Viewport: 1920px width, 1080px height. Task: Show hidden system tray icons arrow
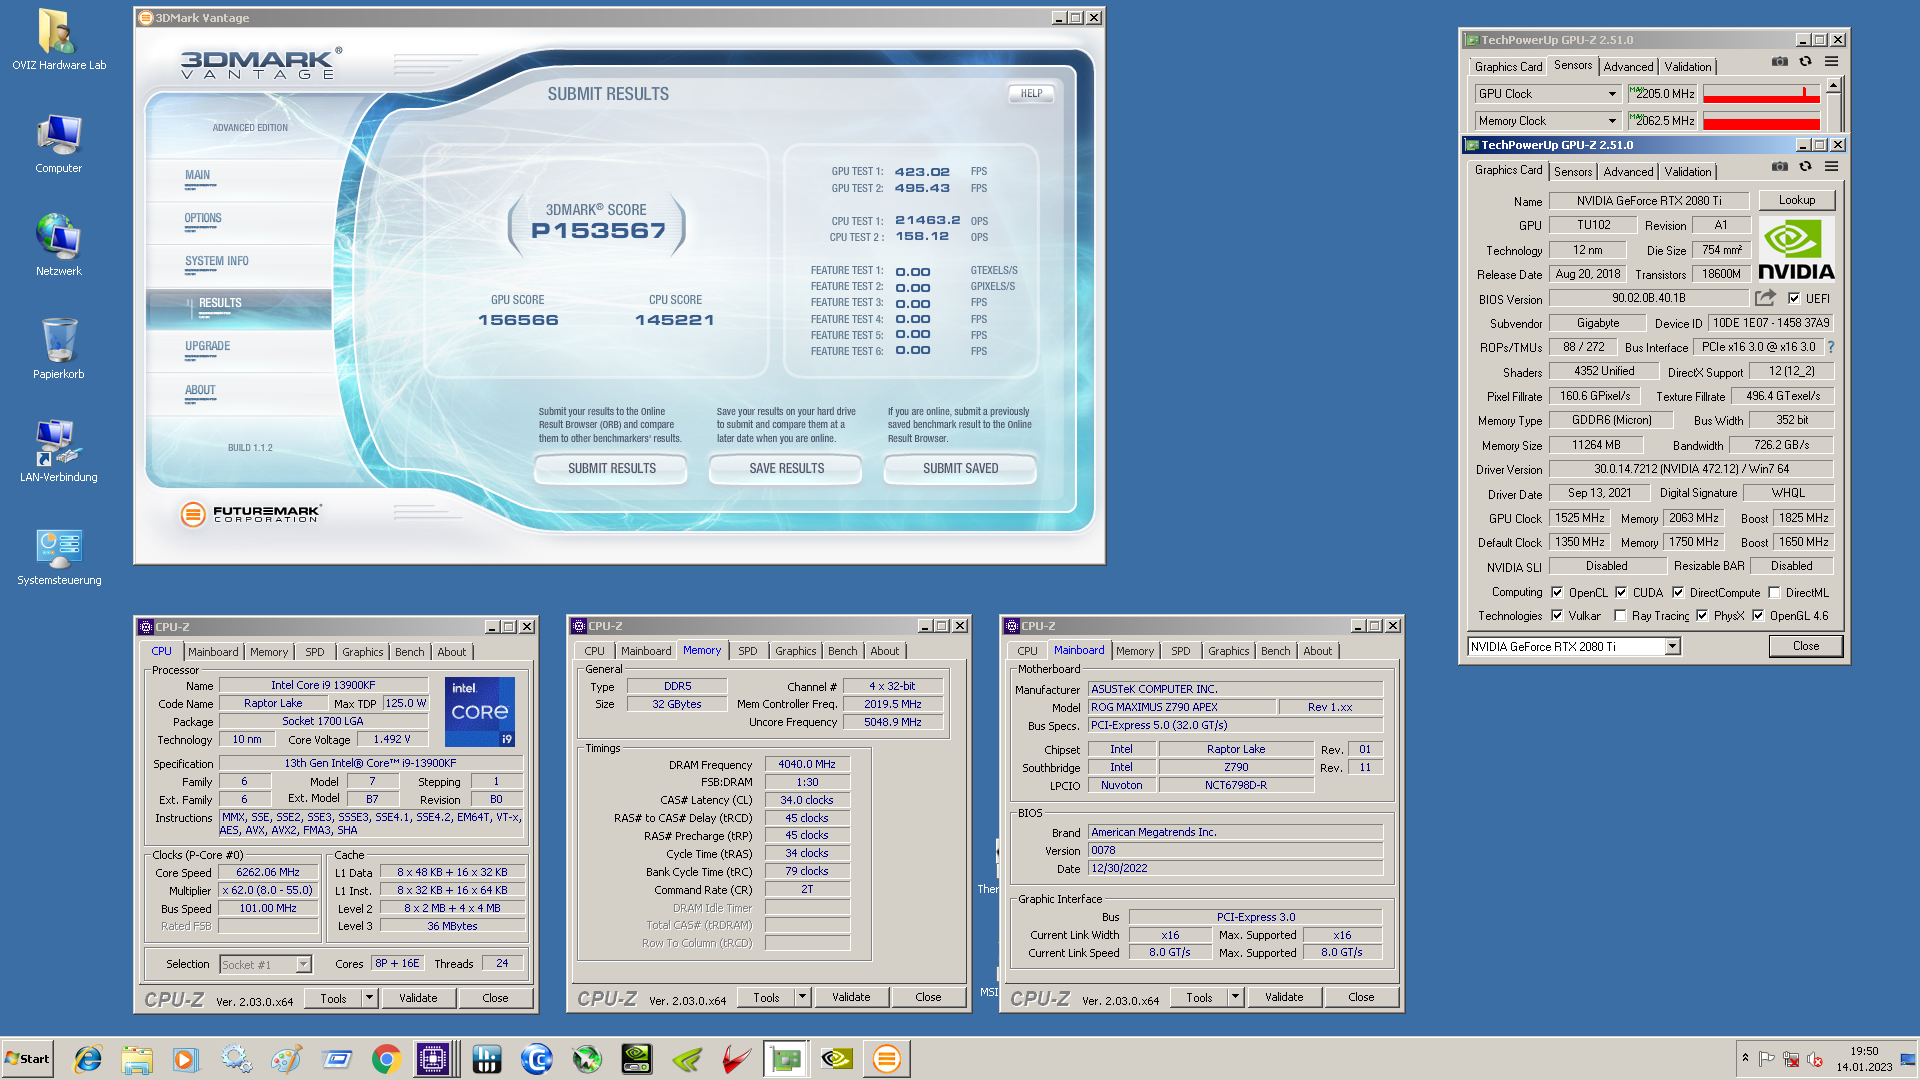(x=1745, y=1058)
